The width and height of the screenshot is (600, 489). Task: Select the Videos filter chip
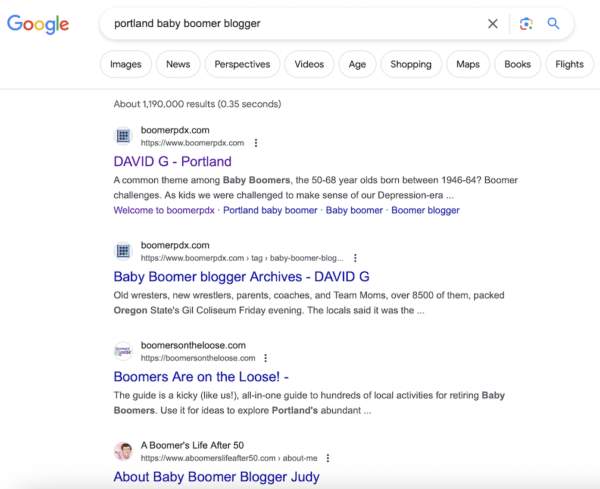pyautogui.click(x=309, y=64)
